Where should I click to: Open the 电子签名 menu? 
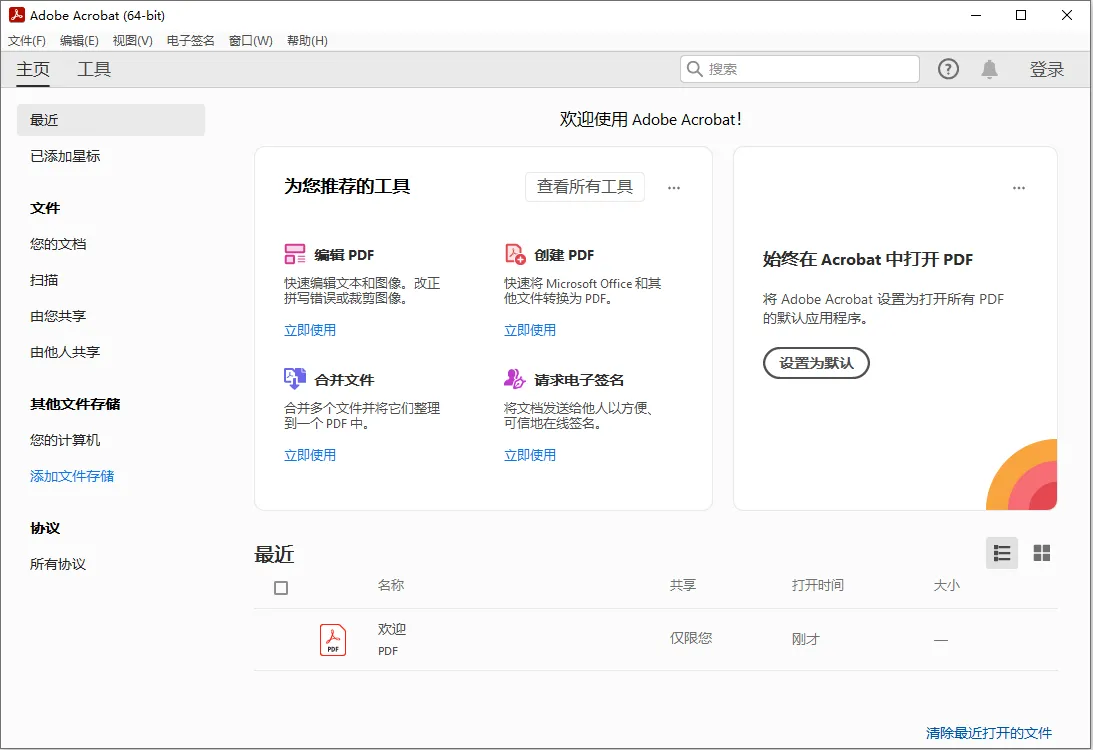click(190, 41)
